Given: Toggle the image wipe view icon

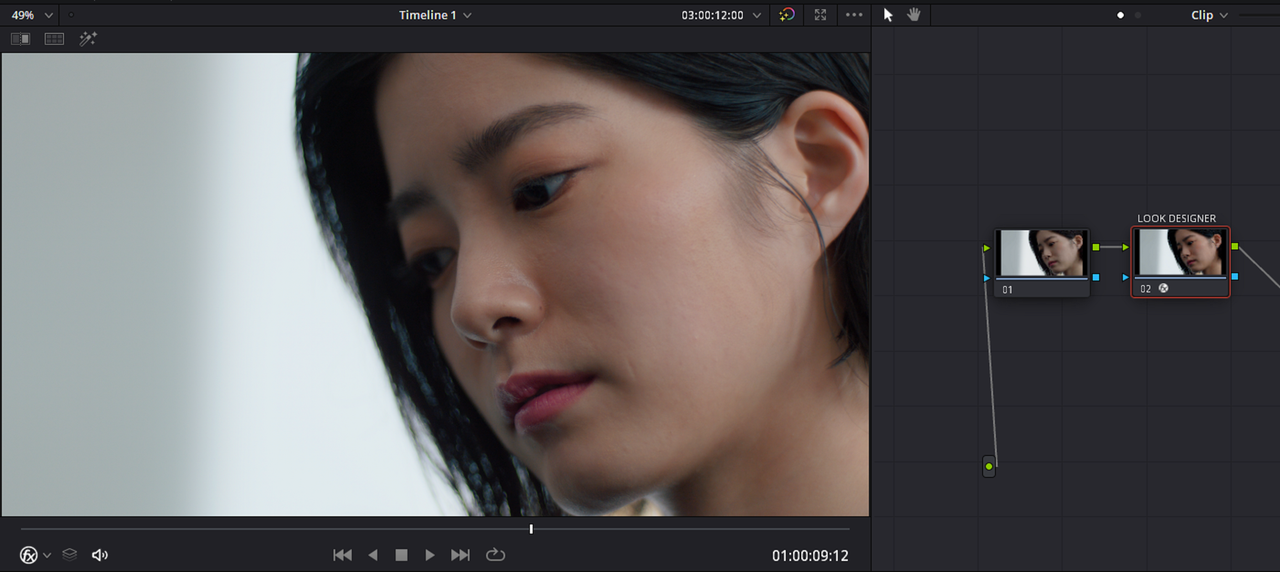Looking at the screenshot, I should click(21, 39).
